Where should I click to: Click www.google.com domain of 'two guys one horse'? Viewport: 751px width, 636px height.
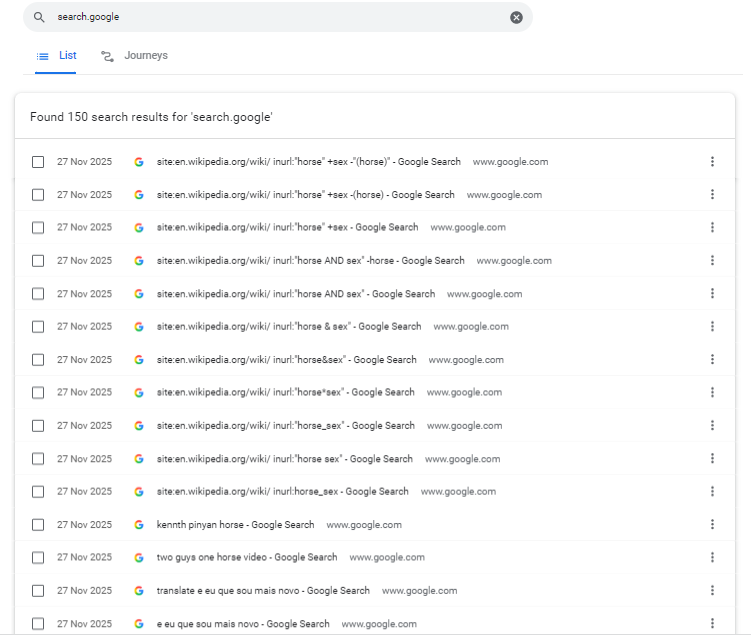[x=387, y=557]
